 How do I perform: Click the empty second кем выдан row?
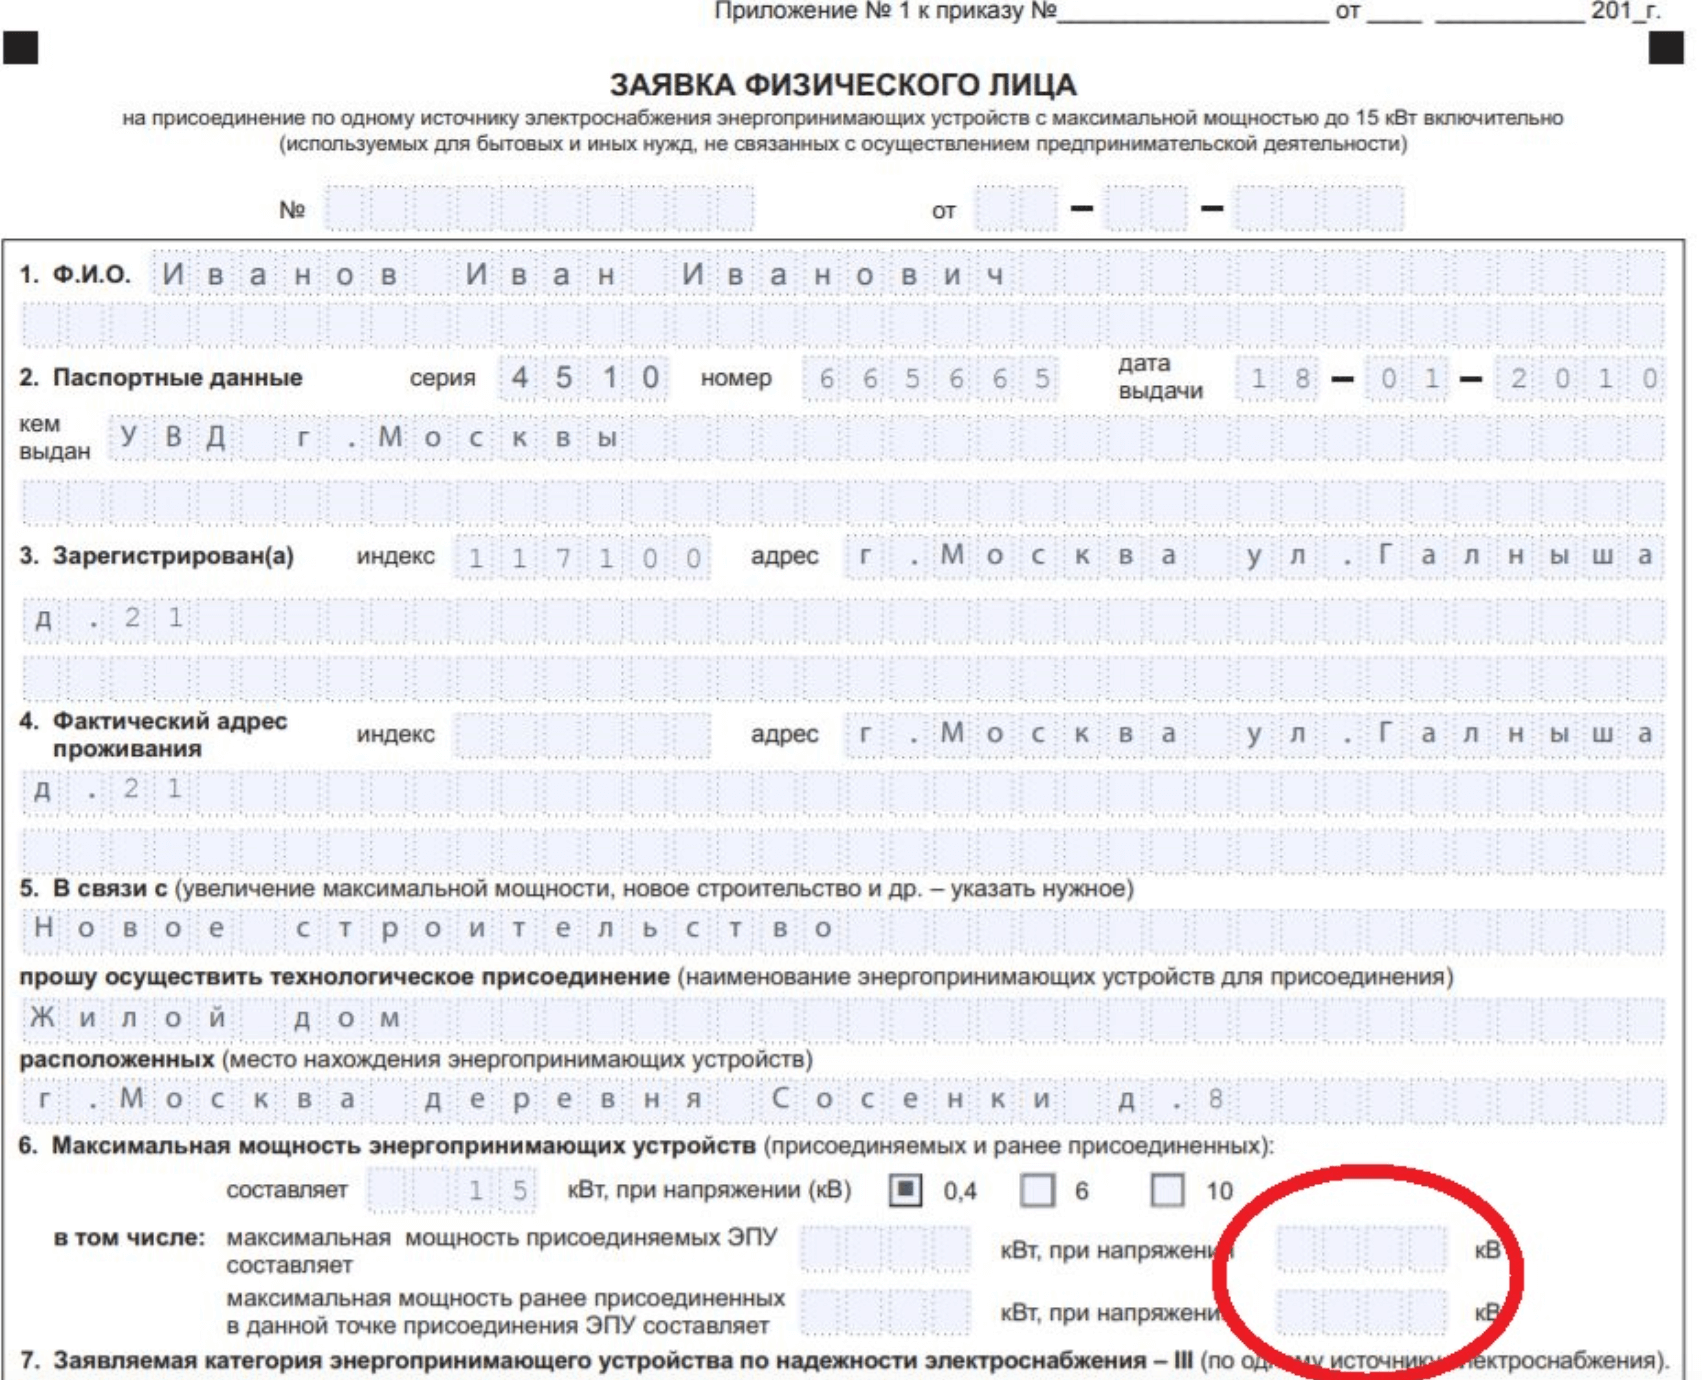pos(844,502)
